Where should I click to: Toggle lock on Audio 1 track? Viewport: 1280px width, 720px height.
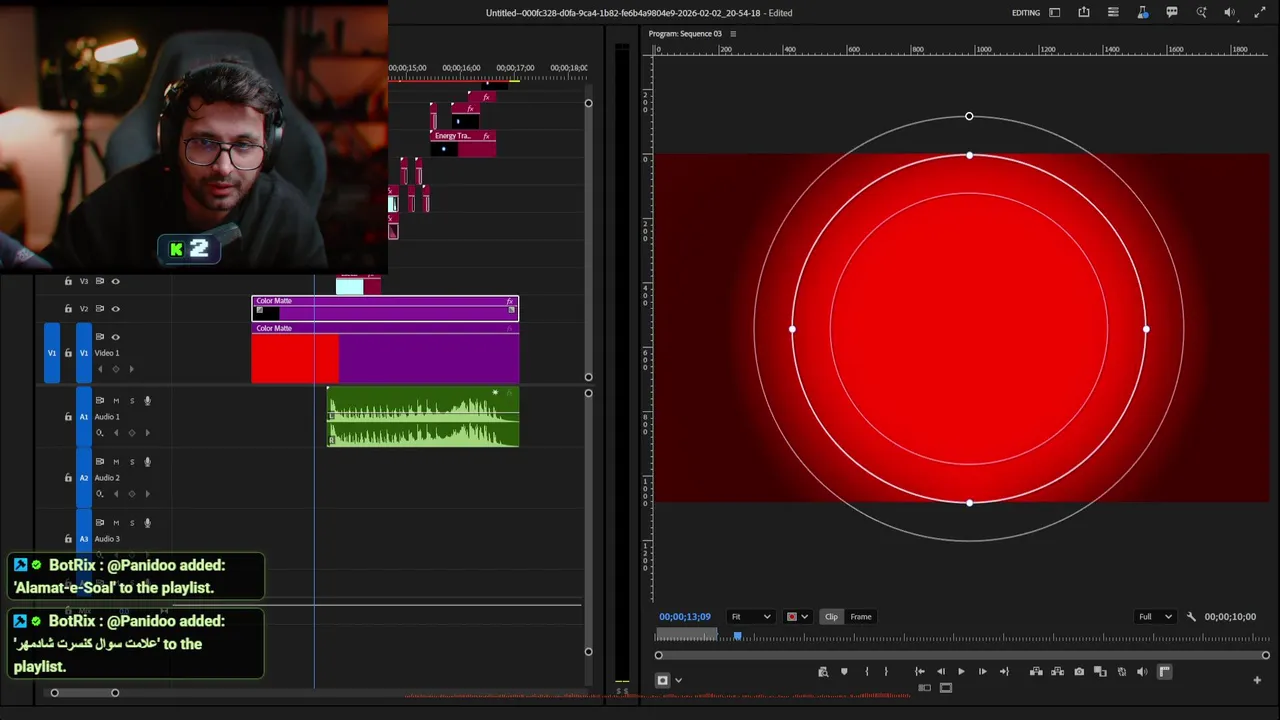pos(68,417)
